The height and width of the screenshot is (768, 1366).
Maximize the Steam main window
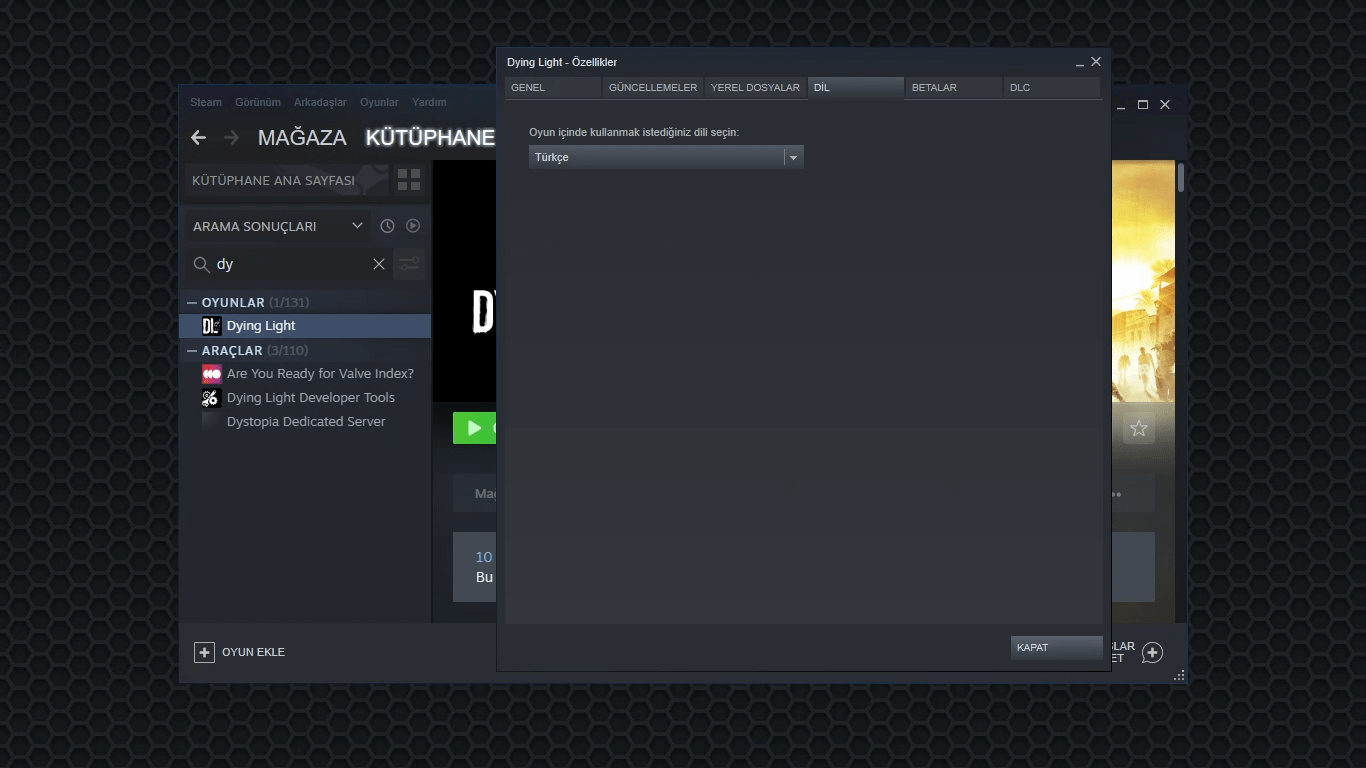point(1143,105)
